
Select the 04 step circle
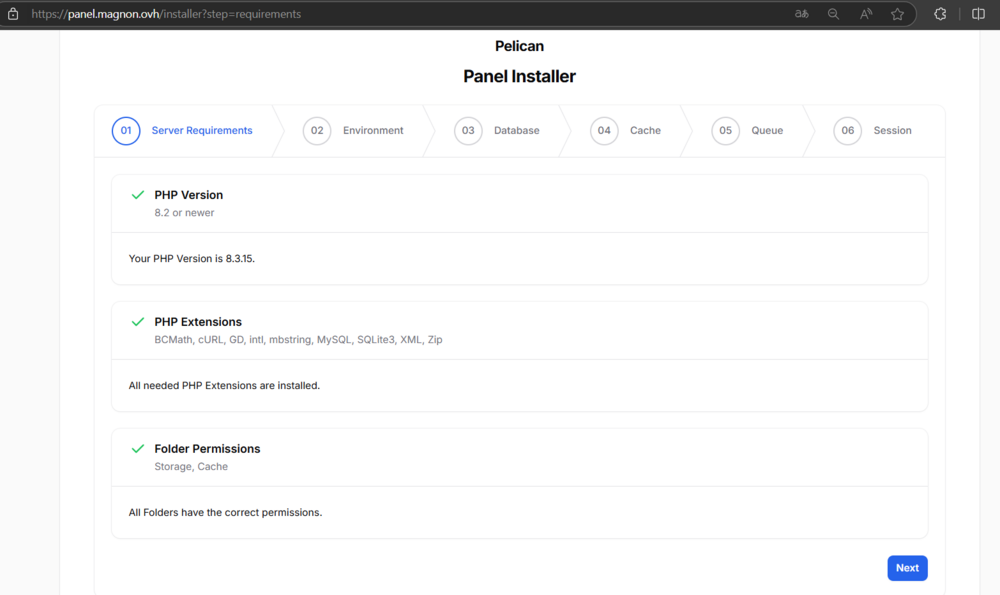coord(604,131)
